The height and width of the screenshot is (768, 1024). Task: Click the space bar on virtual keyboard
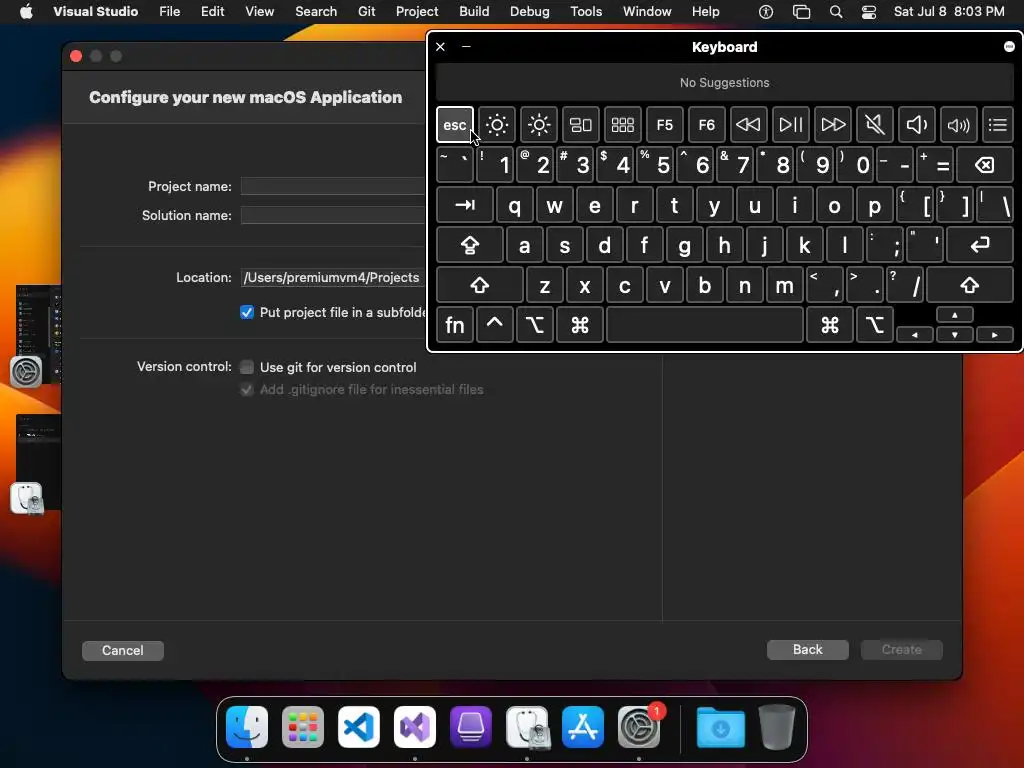pyautogui.click(x=705, y=325)
